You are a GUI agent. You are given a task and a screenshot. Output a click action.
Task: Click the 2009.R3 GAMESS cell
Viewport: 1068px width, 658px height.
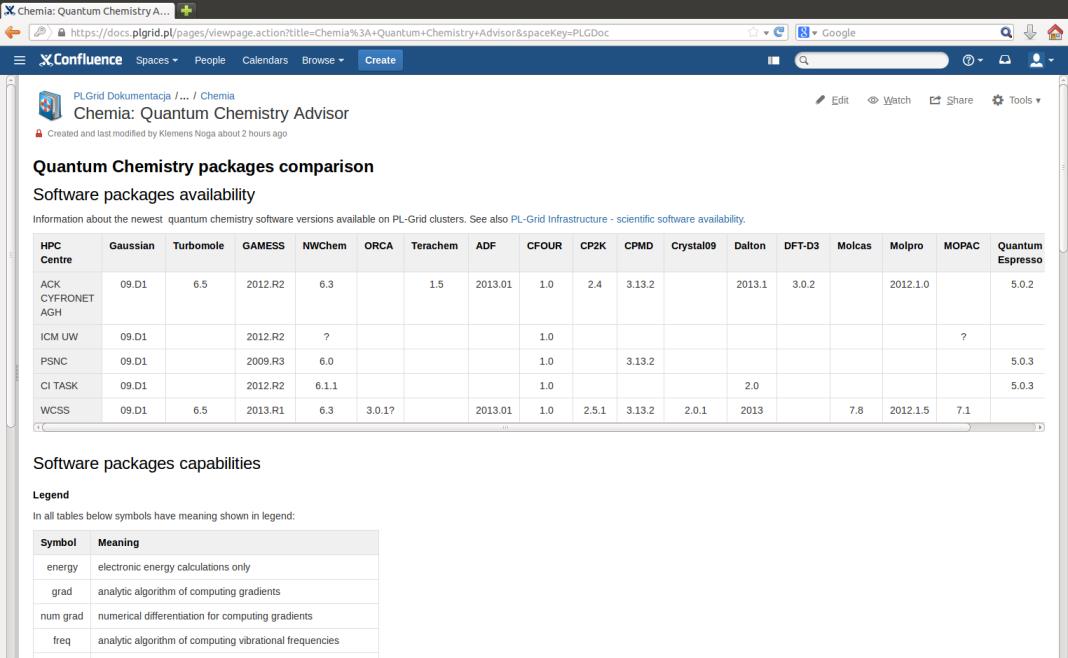pyautogui.click(x=265, y=361)
